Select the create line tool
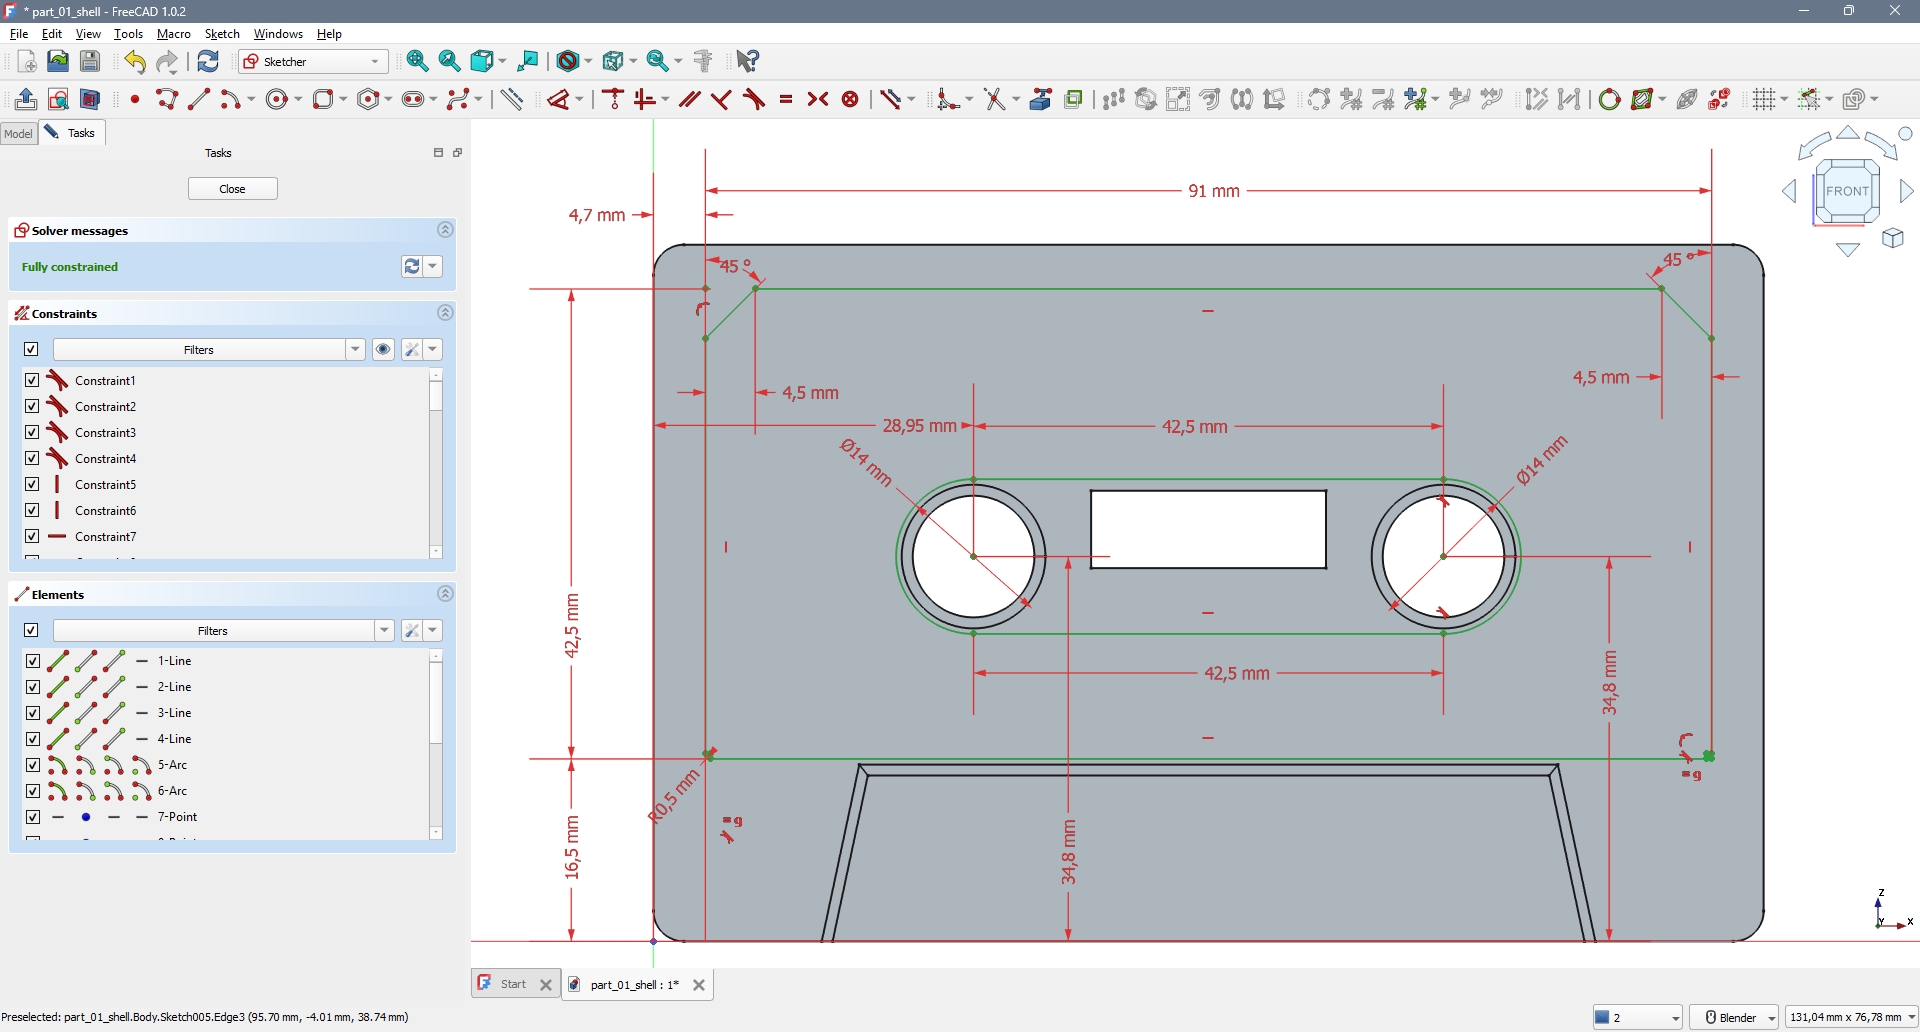The height and width of the screenshot is (1032, 1920). 199,99
